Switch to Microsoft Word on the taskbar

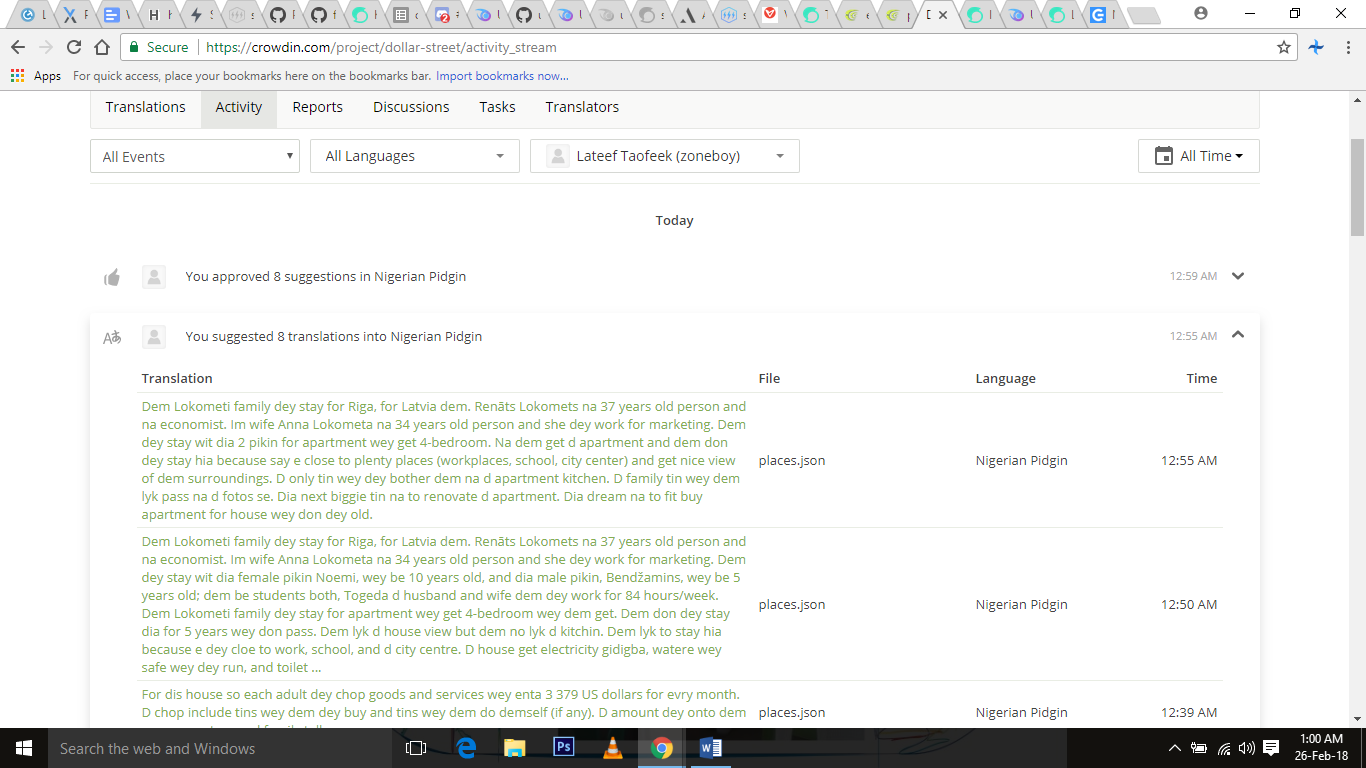click(710, 748)
